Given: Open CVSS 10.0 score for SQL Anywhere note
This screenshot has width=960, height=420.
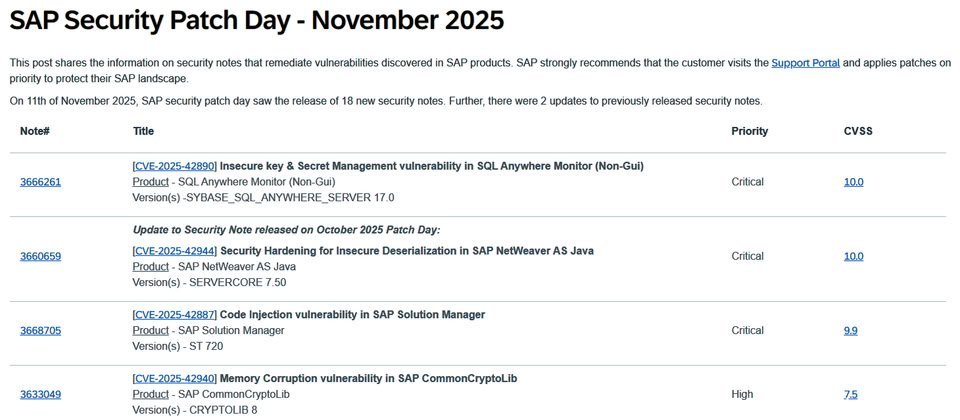Looking at the screenshot, I should click(853, 182).
